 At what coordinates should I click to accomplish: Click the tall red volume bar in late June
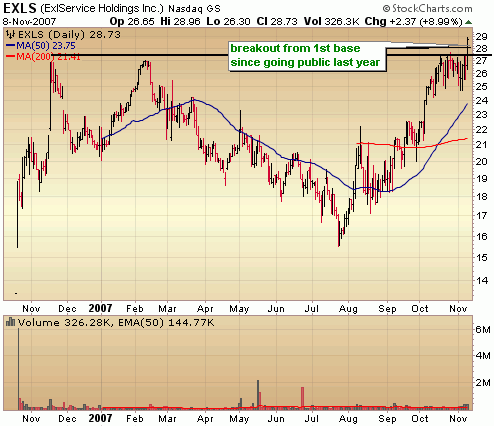click(302, 398)
